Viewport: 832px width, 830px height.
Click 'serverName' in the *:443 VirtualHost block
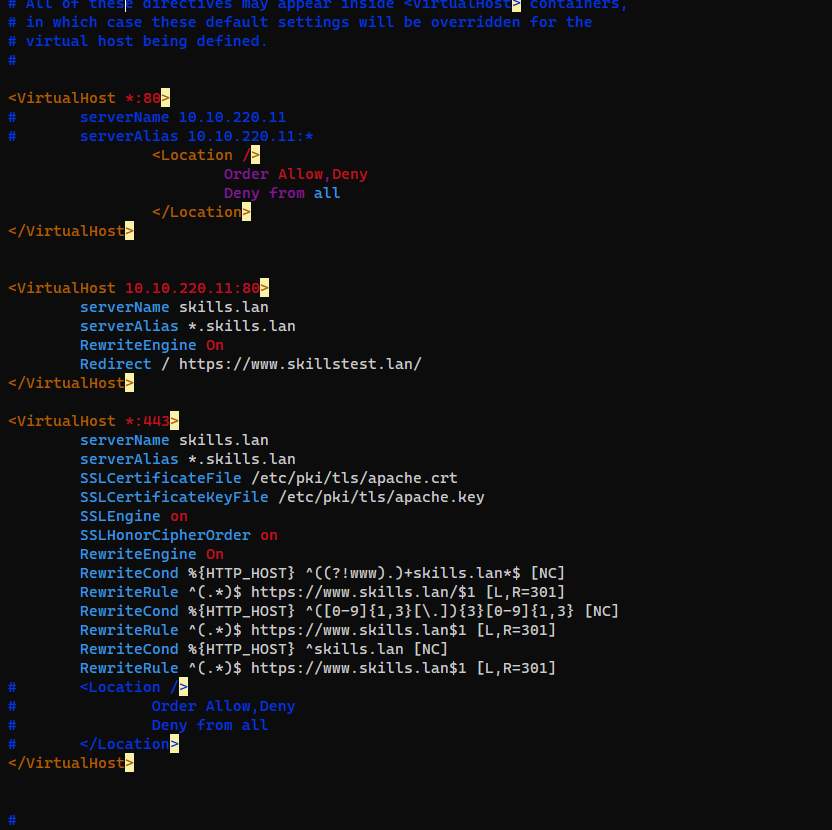point(125,440)
